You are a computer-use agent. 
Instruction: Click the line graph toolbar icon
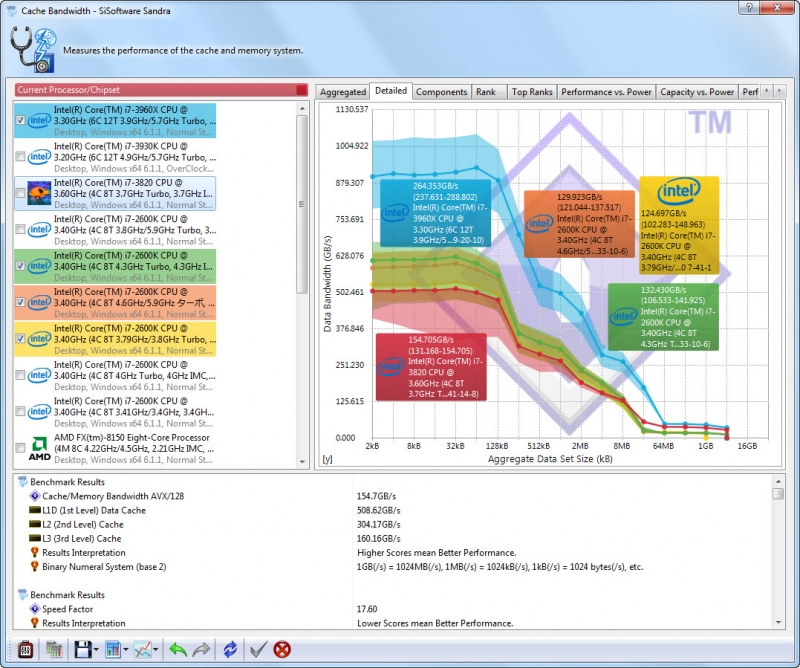[x=142, y=650]
